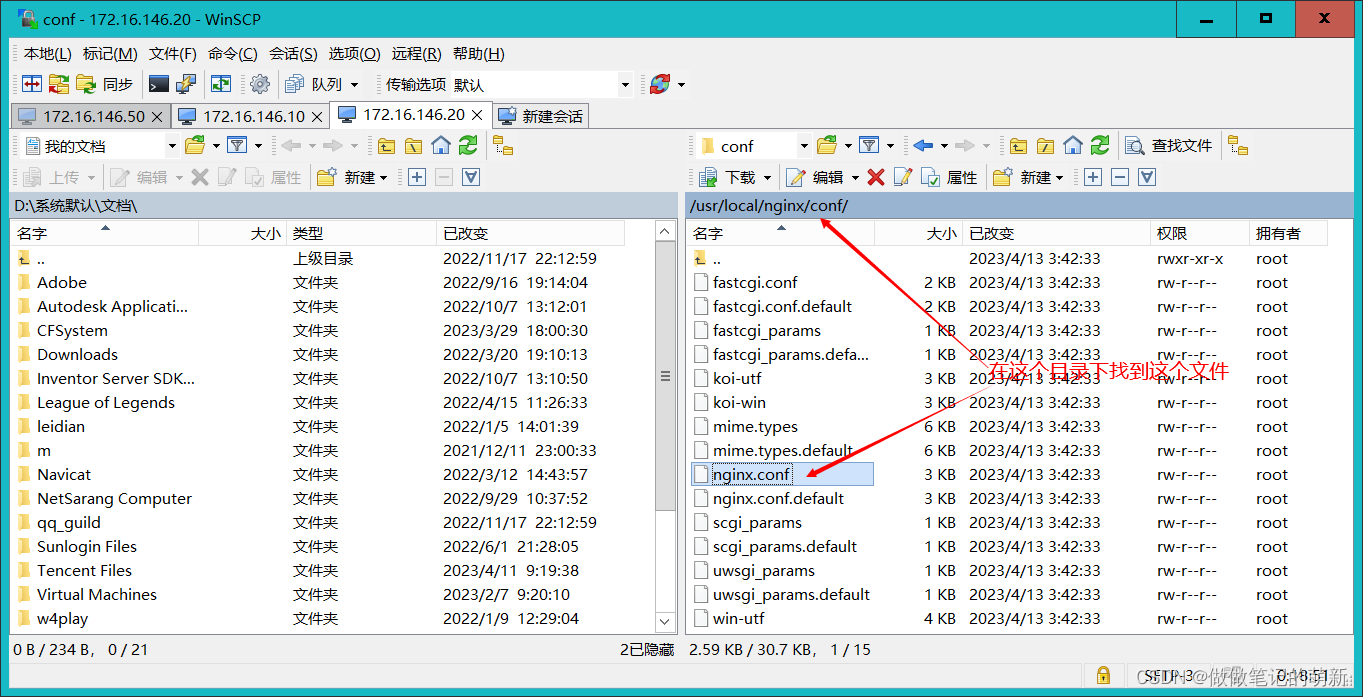Open the 命令(C) menu

tap(232, 54)
